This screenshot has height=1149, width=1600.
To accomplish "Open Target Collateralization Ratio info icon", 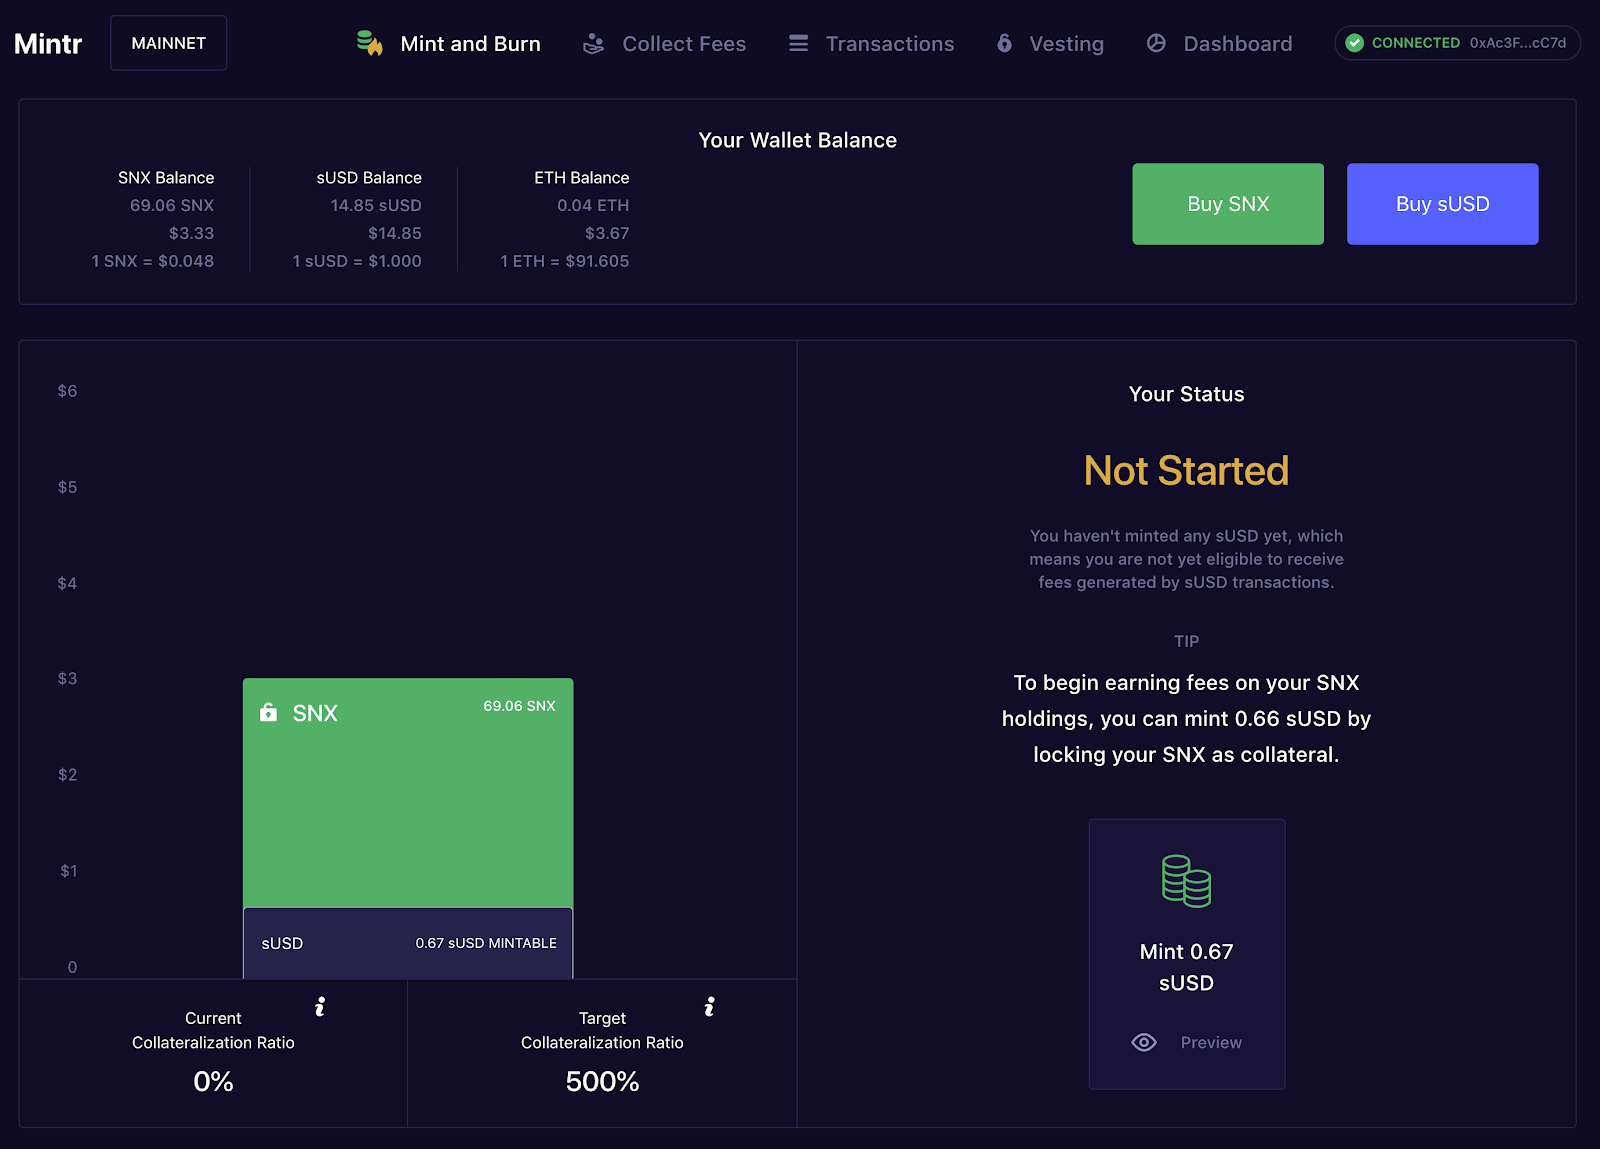I will tap(709, 1006).
